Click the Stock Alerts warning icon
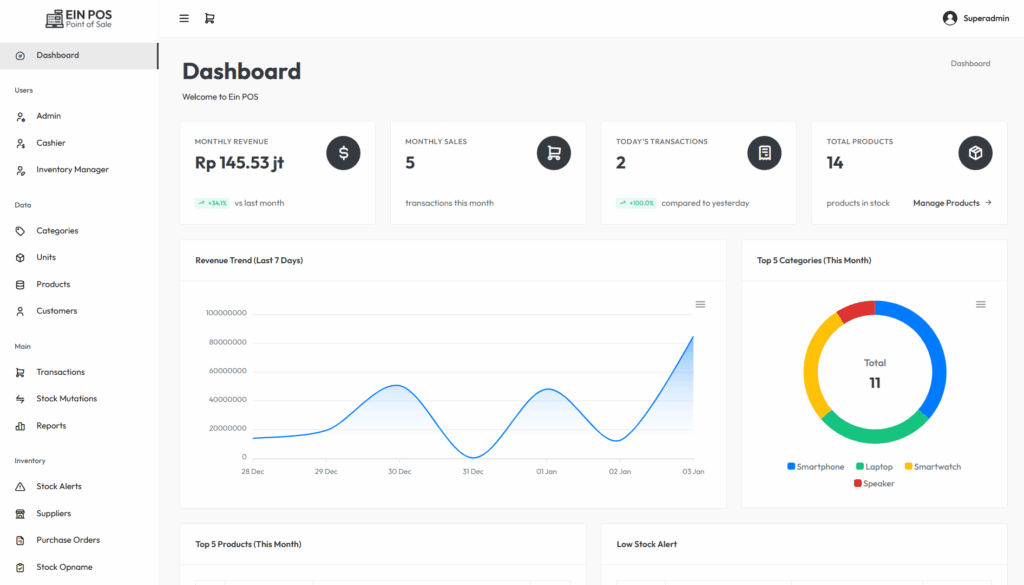This screenshot has width=1024, height=585. coord(20,487)
